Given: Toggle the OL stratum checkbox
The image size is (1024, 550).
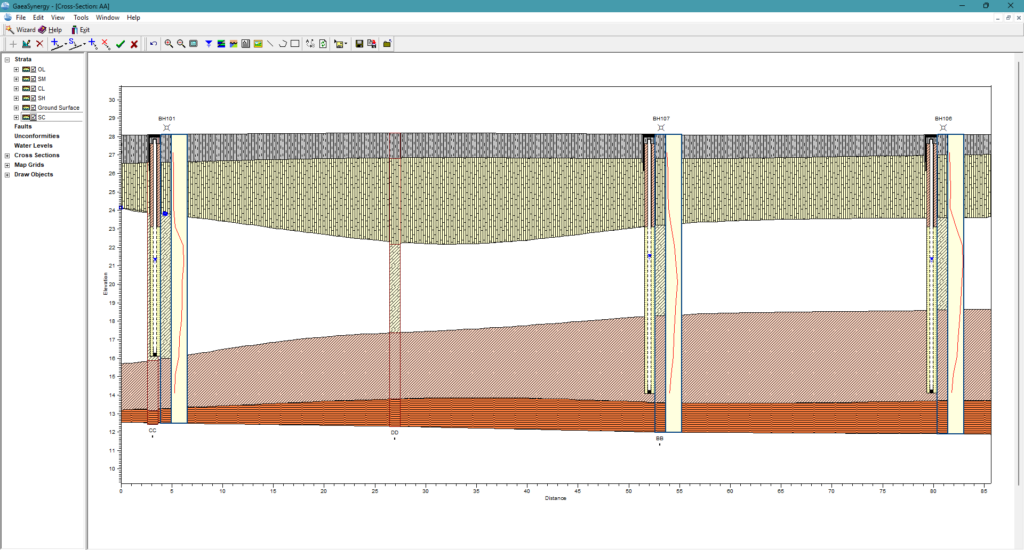Looking at the screenshot, I should coord(33,69).
